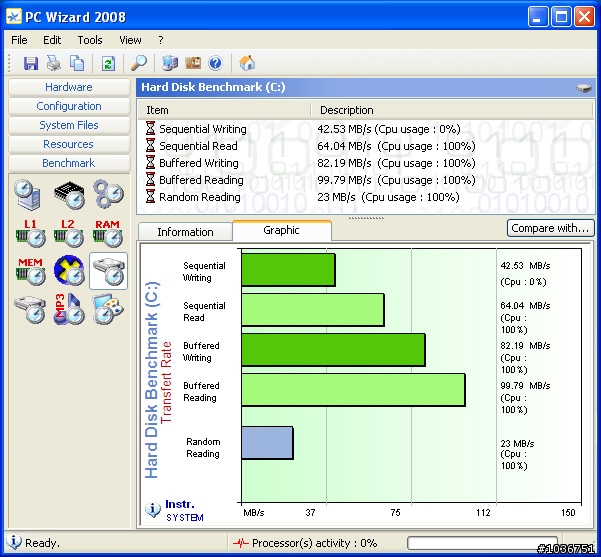Minimize the PC Wizard 2008 window
601x557 pixels.
click(538, 17)
